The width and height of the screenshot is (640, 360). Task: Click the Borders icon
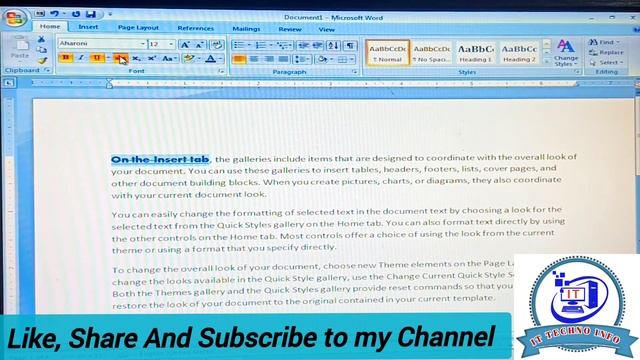tap(342, 60)
